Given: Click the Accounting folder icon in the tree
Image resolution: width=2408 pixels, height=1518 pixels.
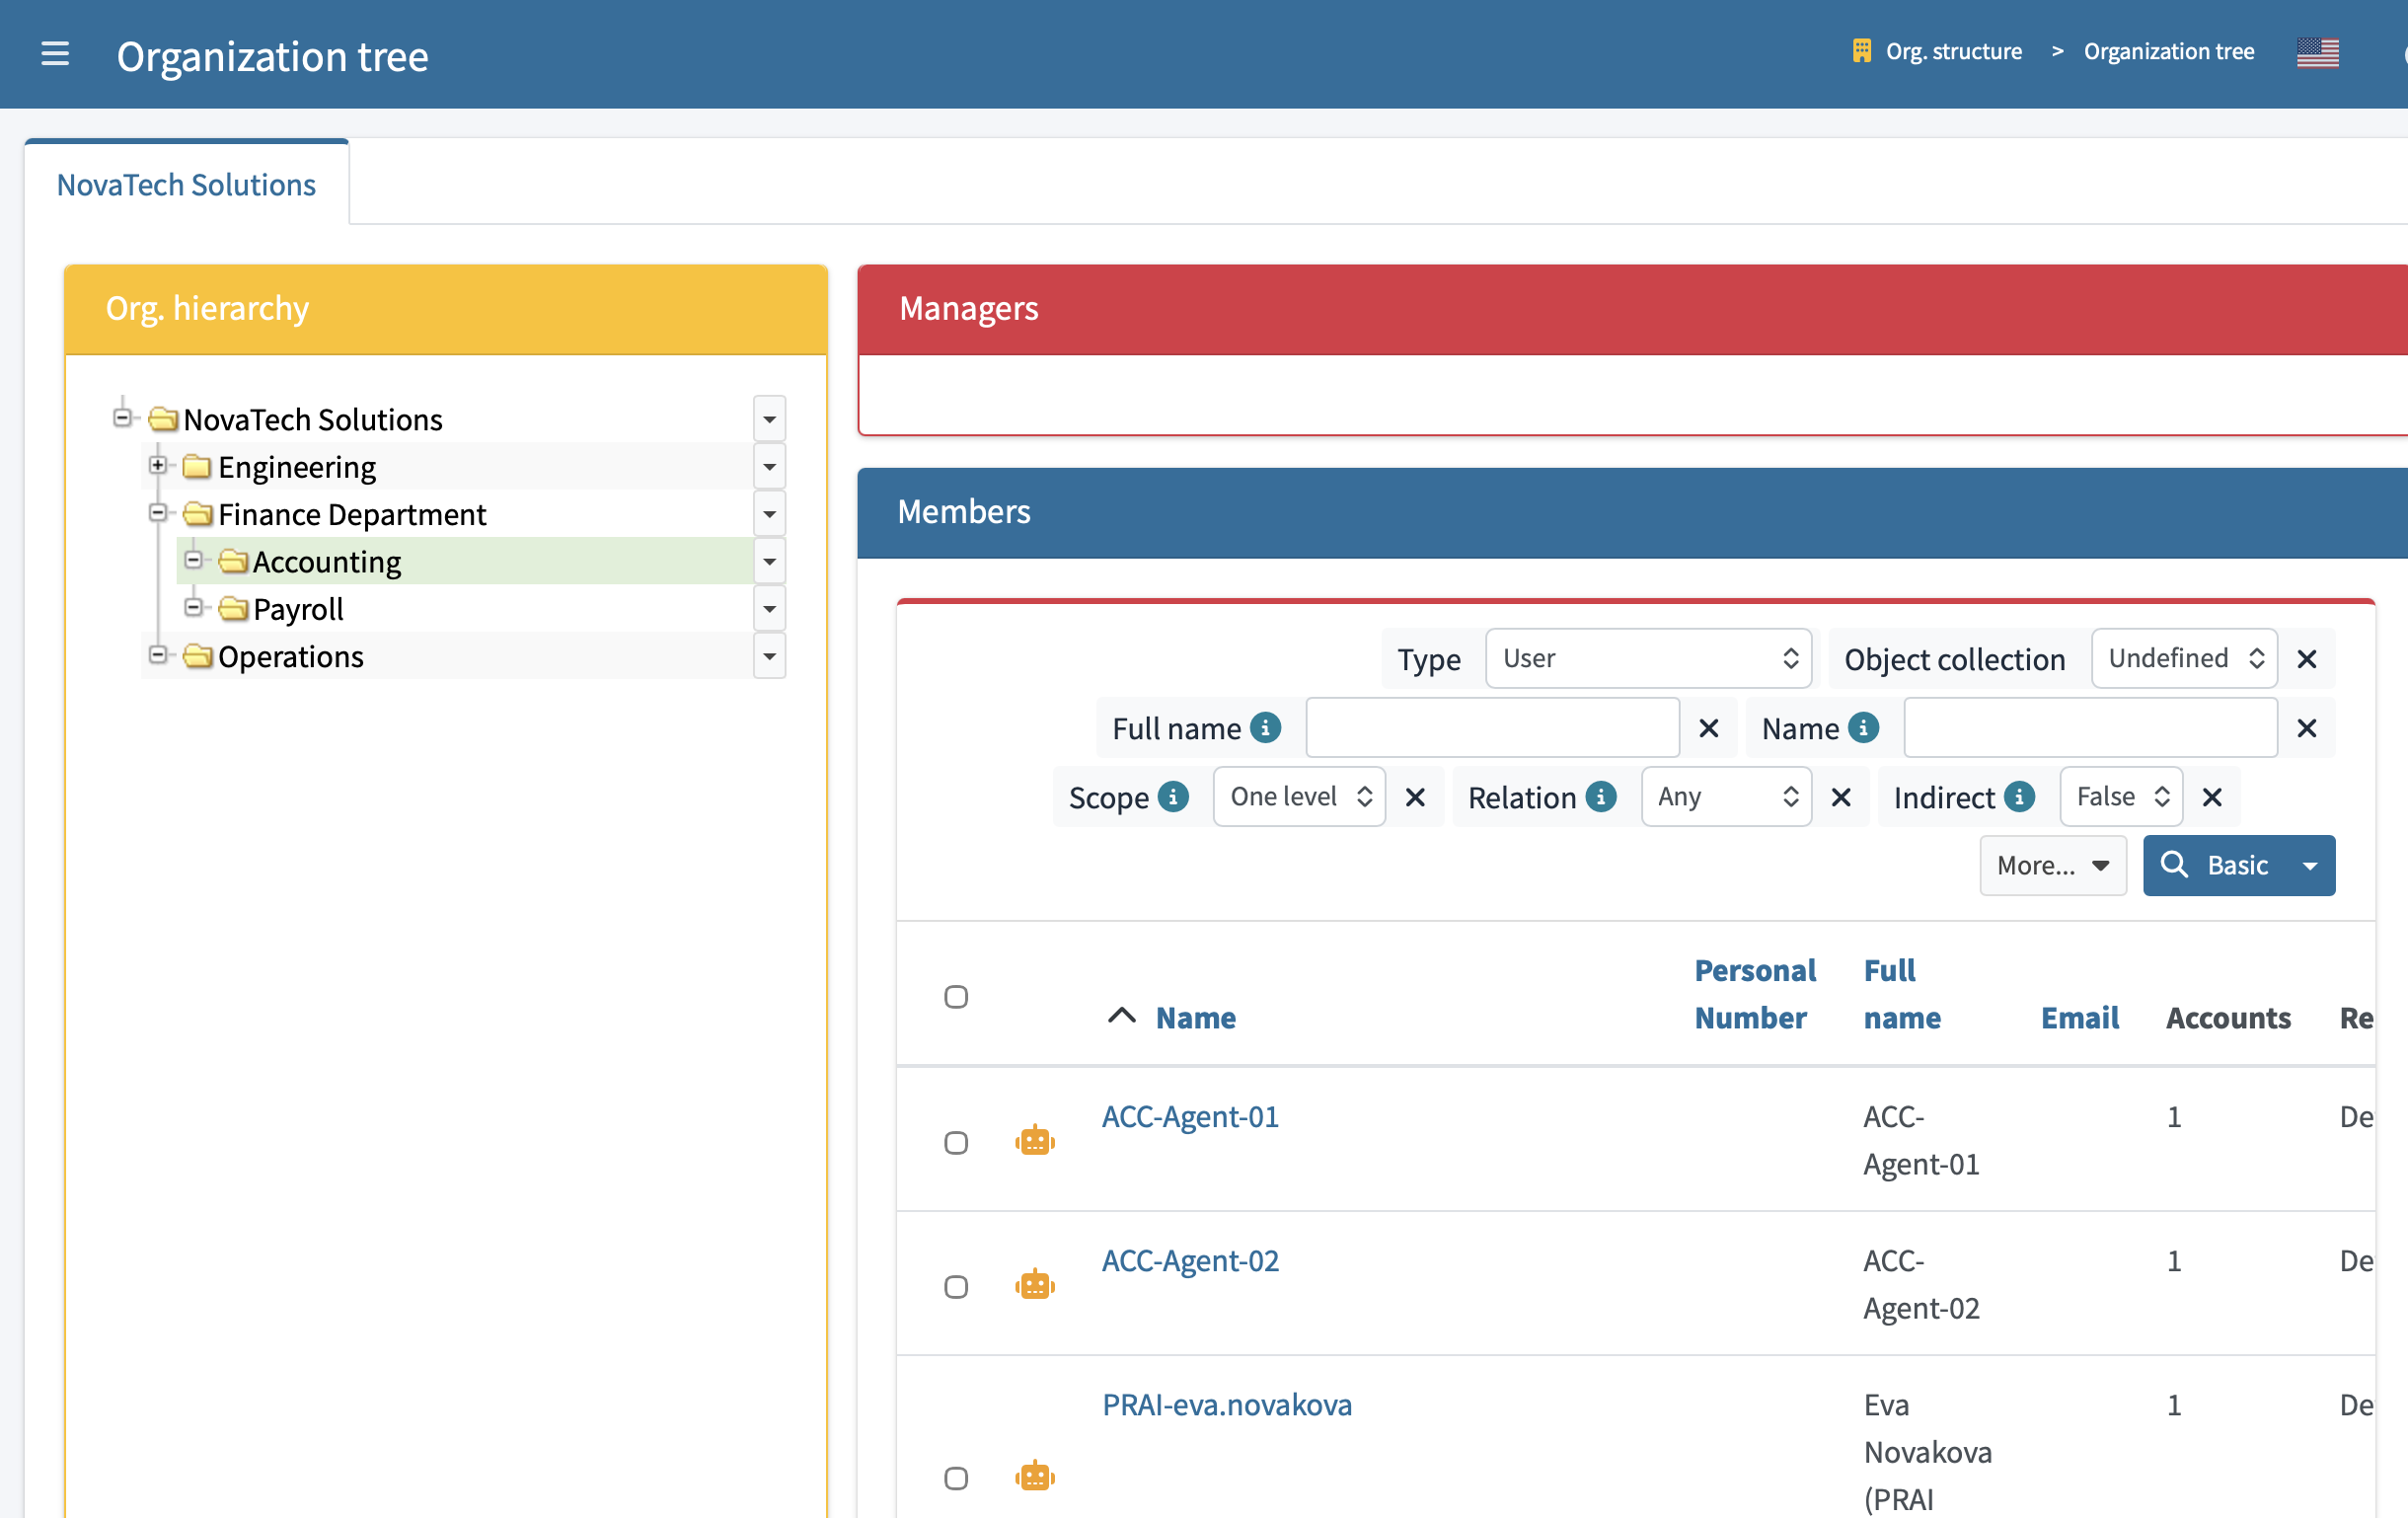Looking at the screenshot, I should coord(234,561).
